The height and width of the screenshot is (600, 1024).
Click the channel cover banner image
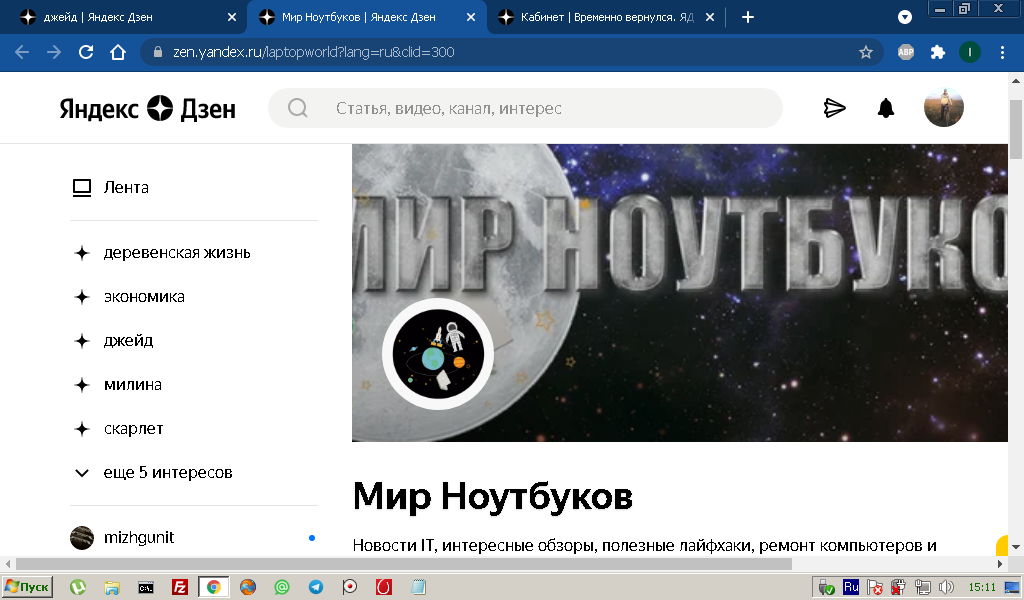pyautogui.click(x=680, y=292)
